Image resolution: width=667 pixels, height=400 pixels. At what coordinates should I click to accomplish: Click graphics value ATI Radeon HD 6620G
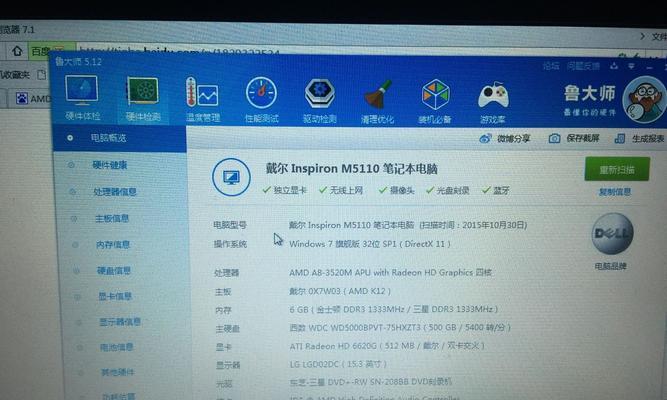click(x=387, y=346)
